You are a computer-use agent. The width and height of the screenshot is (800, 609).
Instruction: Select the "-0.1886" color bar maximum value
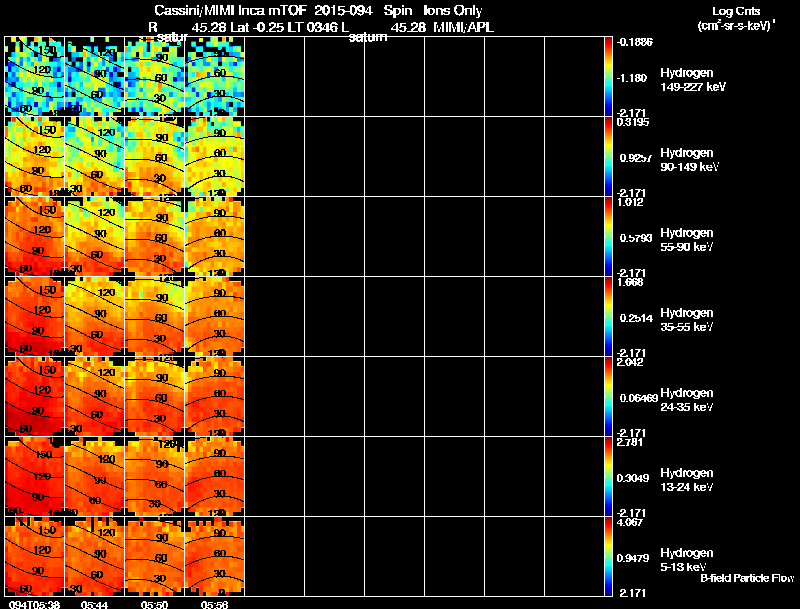635,42
